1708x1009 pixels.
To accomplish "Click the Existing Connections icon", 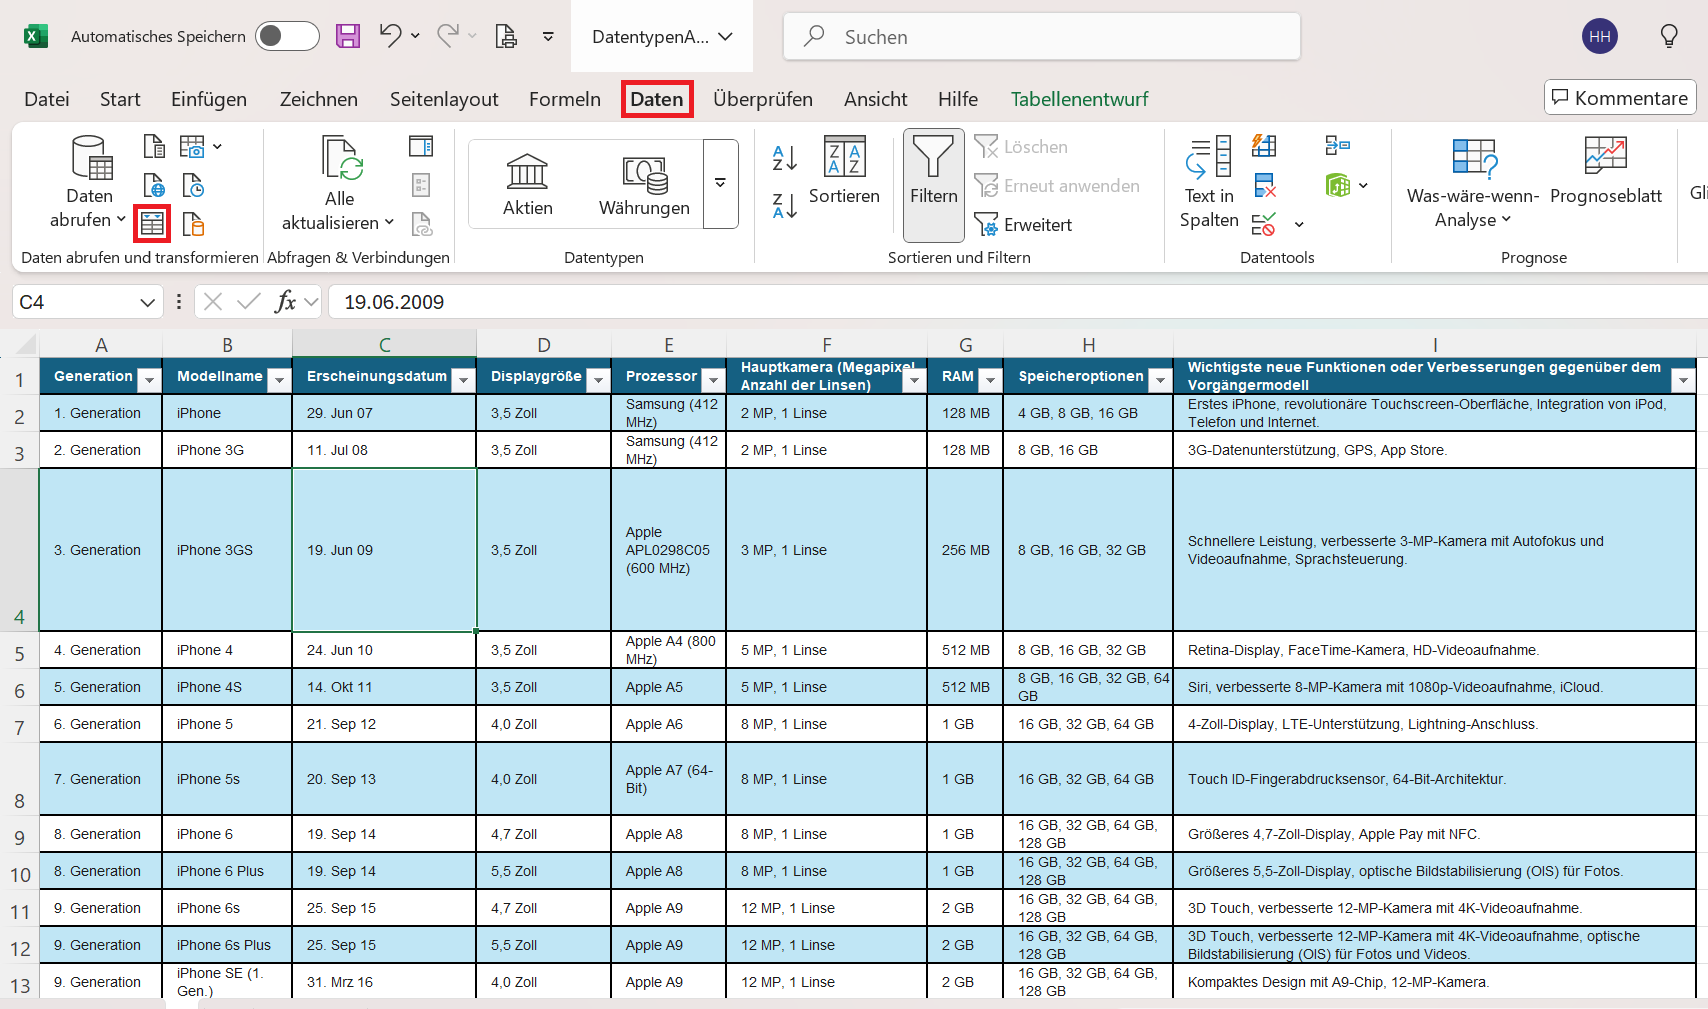I will click(193, 224).
